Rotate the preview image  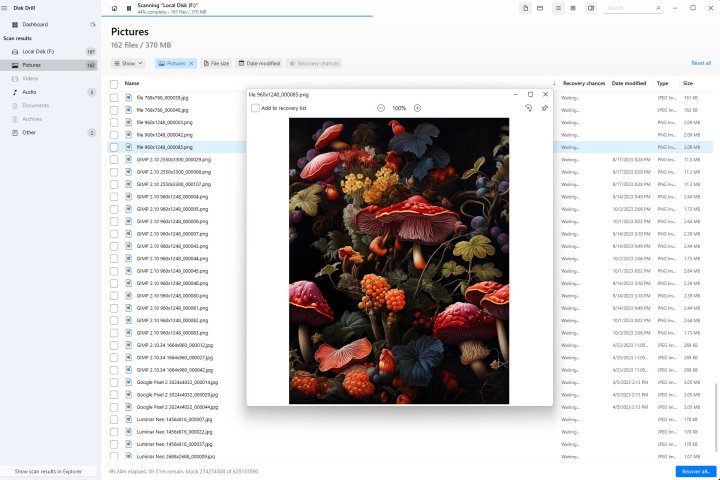528,108
